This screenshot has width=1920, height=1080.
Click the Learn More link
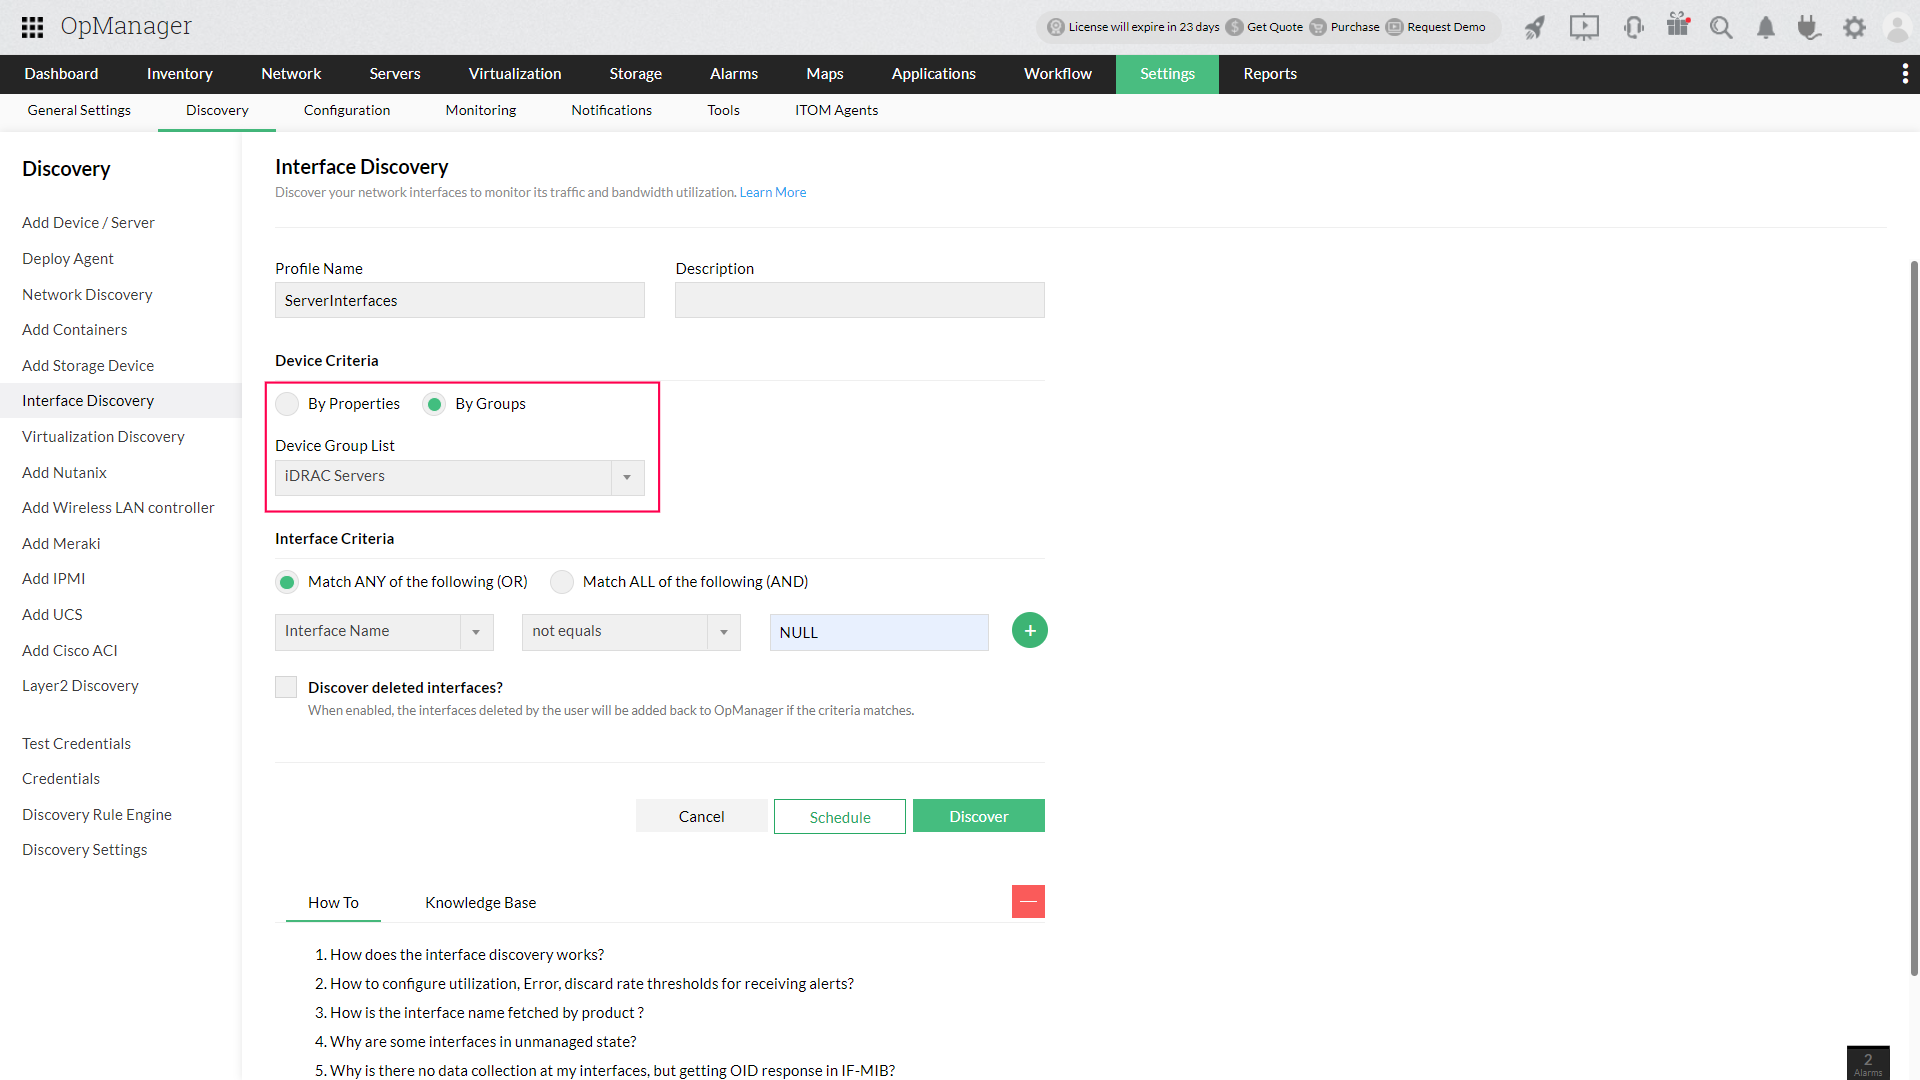(772, 192)
